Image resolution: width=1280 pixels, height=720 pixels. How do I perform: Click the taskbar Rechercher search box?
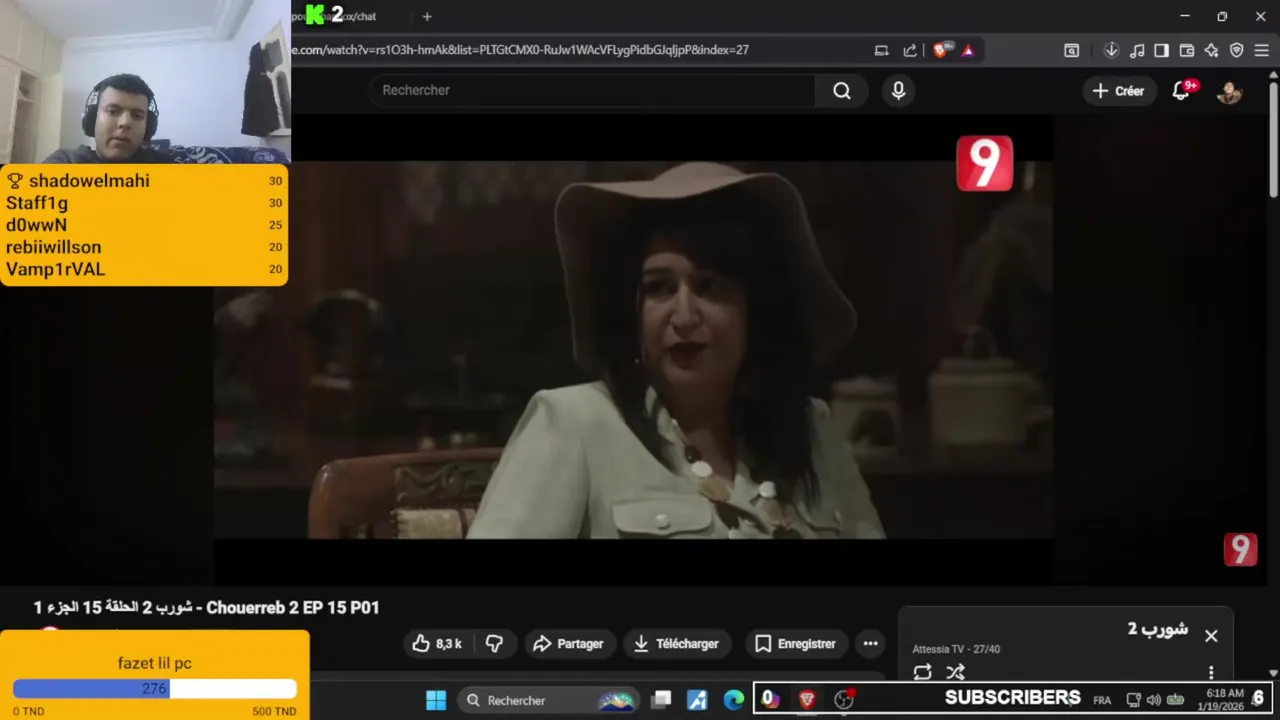549,700
